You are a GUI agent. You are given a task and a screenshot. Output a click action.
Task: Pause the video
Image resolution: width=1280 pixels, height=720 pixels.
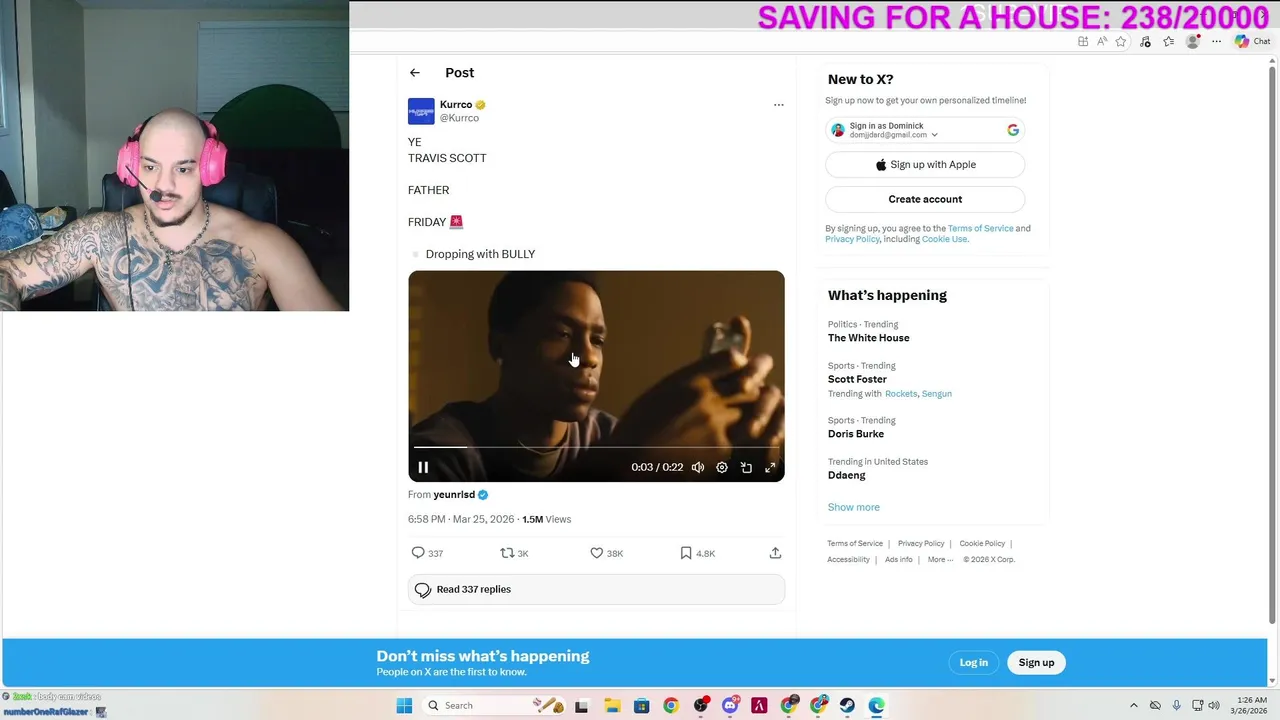[423, 467]
